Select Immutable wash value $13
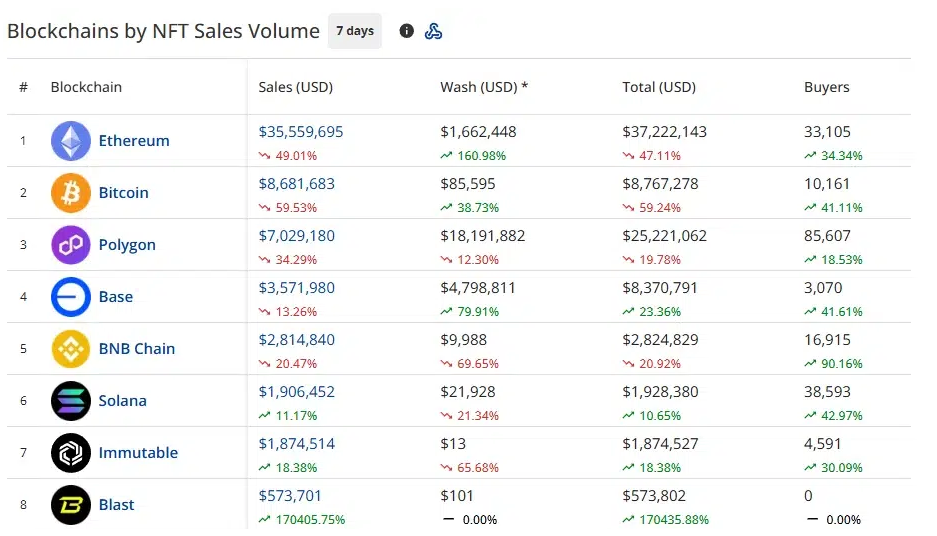 [x=453, y=444]
